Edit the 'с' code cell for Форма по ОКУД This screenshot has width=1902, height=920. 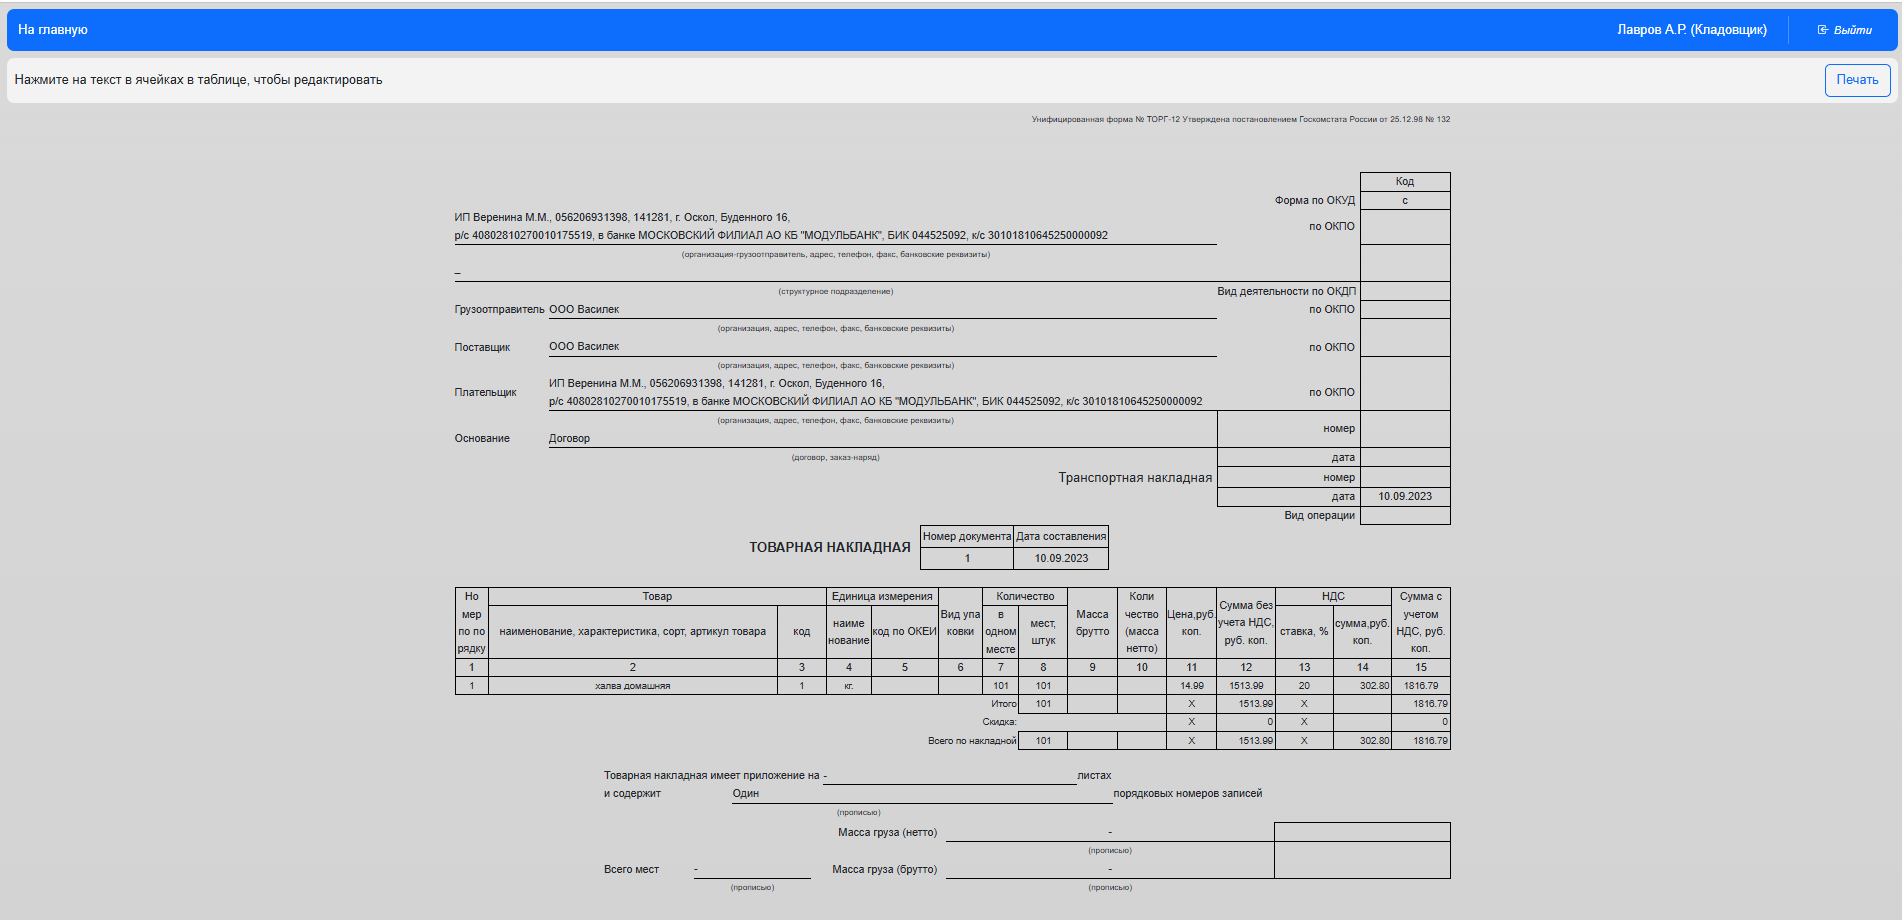coord(1405,200)
